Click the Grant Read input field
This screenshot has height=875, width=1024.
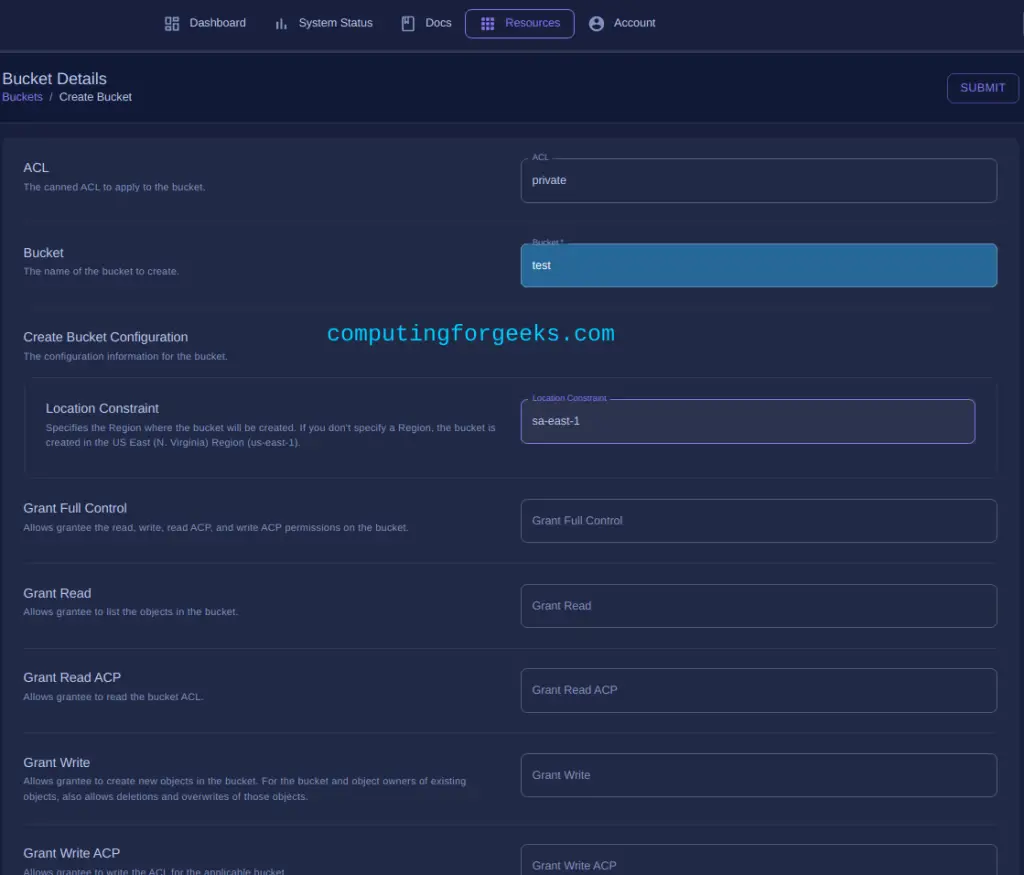tap(758, 605)
